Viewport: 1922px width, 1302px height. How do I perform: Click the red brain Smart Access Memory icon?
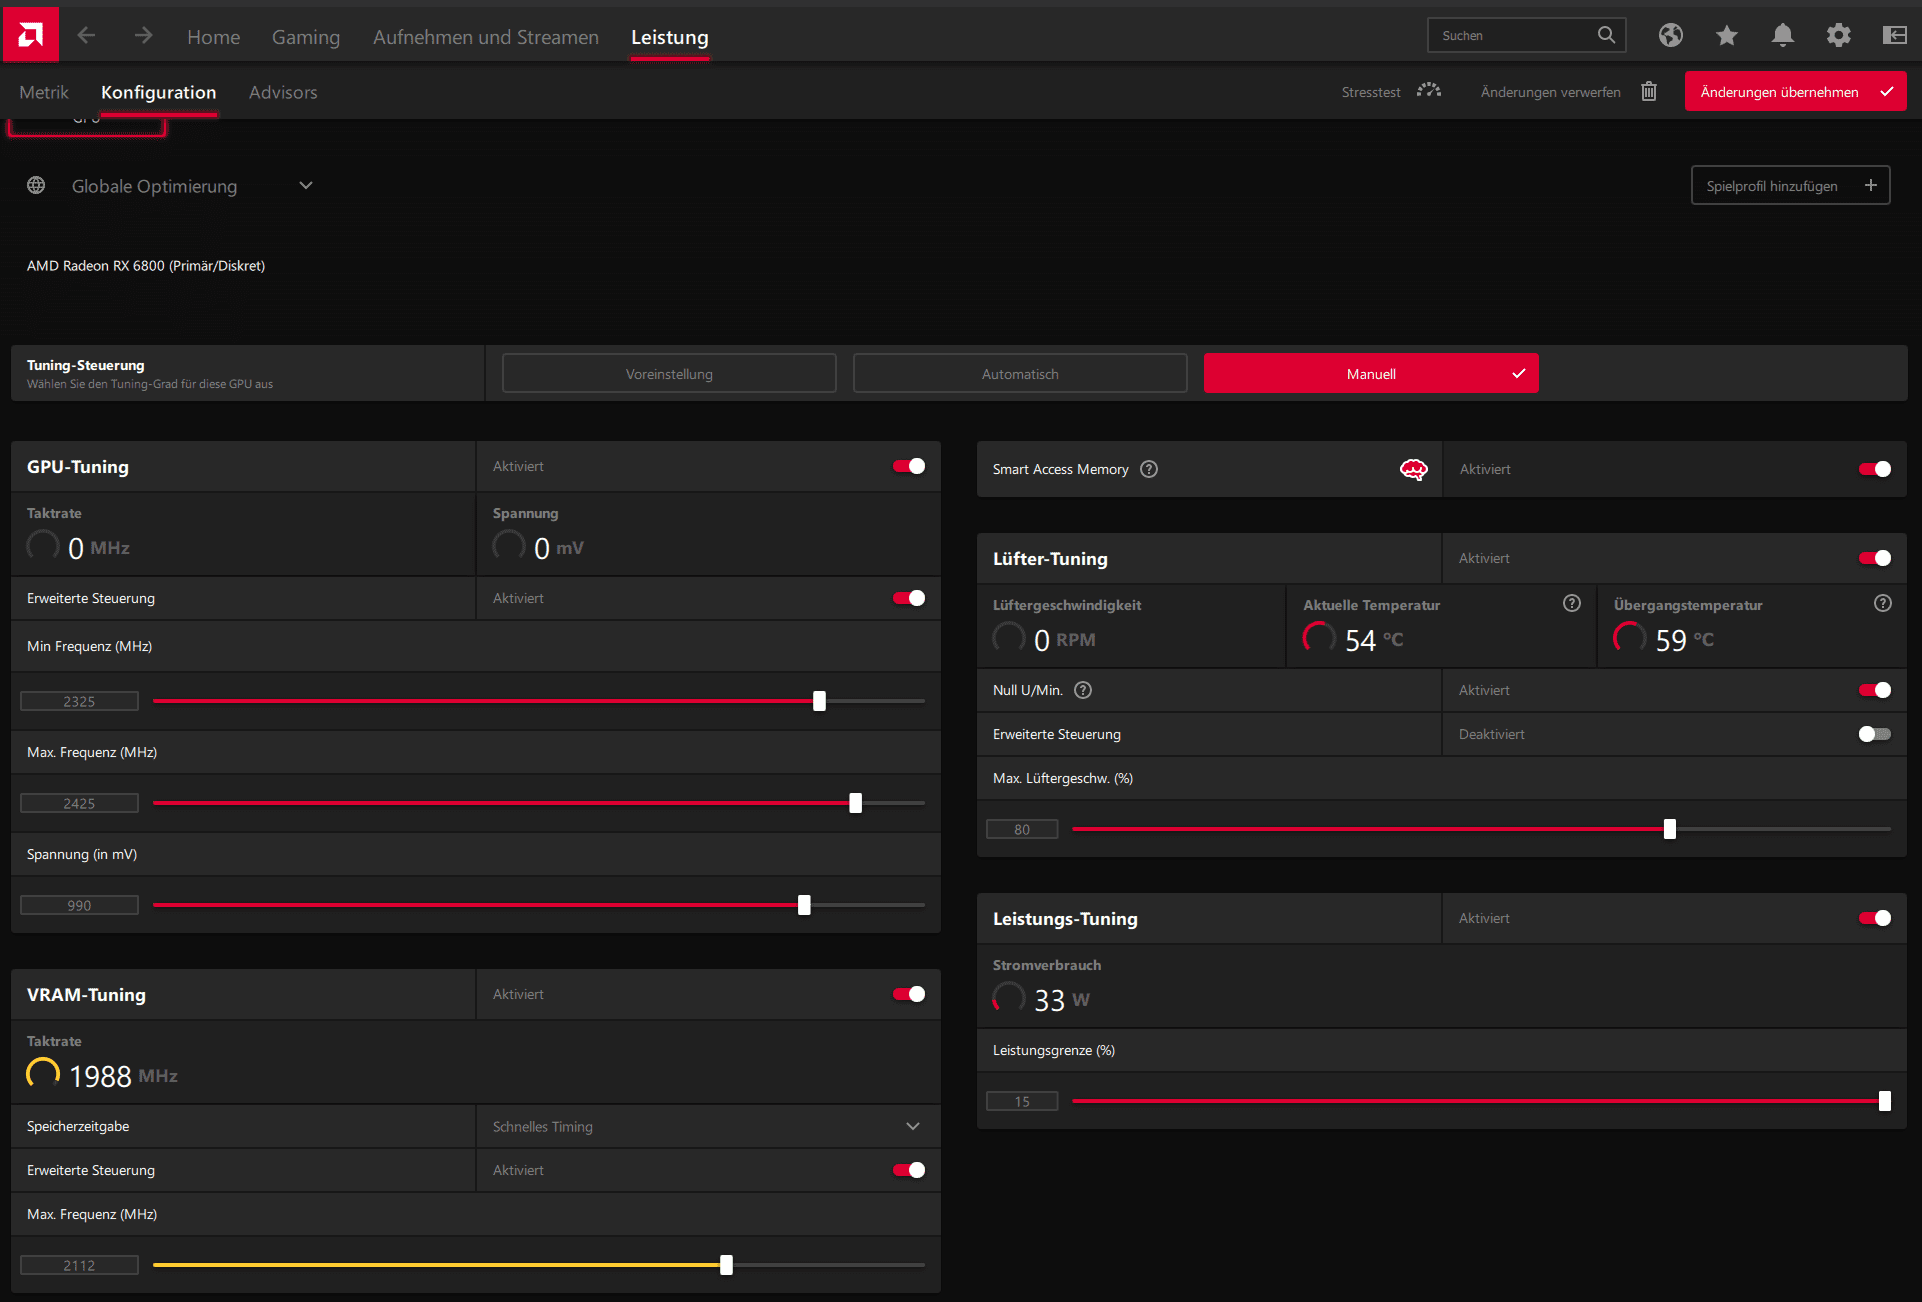click(x=1413, y=469)
